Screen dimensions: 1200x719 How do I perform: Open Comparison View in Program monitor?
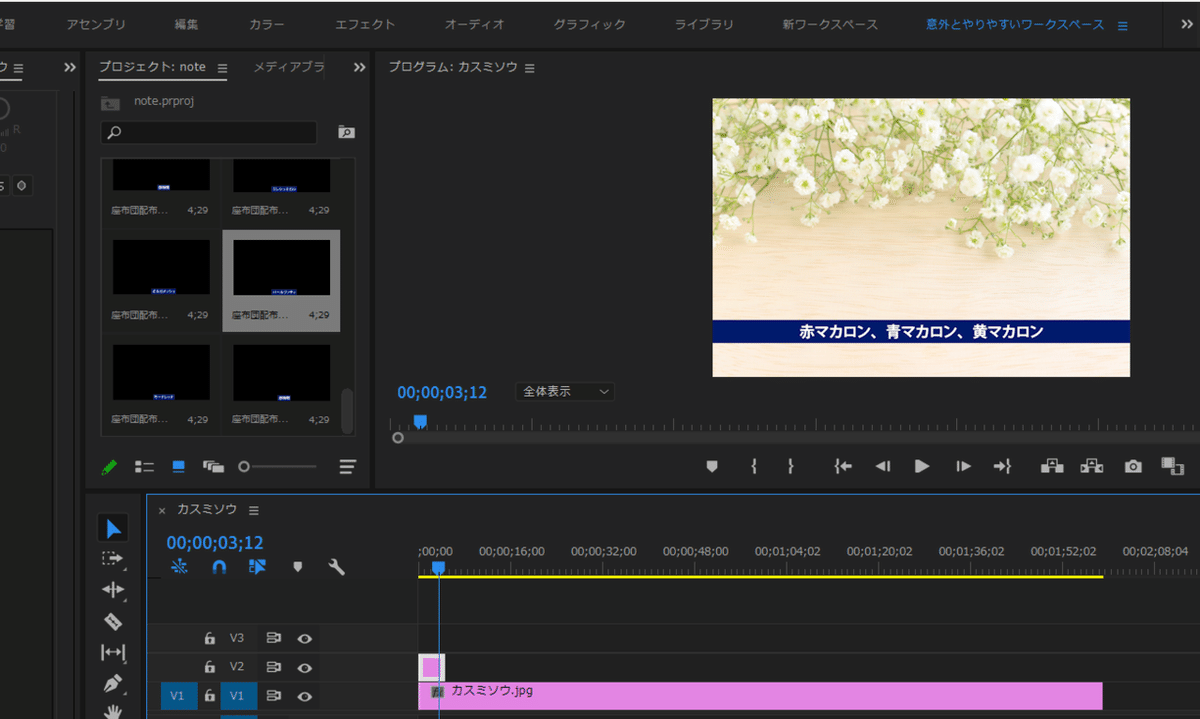coord(1172,466)
